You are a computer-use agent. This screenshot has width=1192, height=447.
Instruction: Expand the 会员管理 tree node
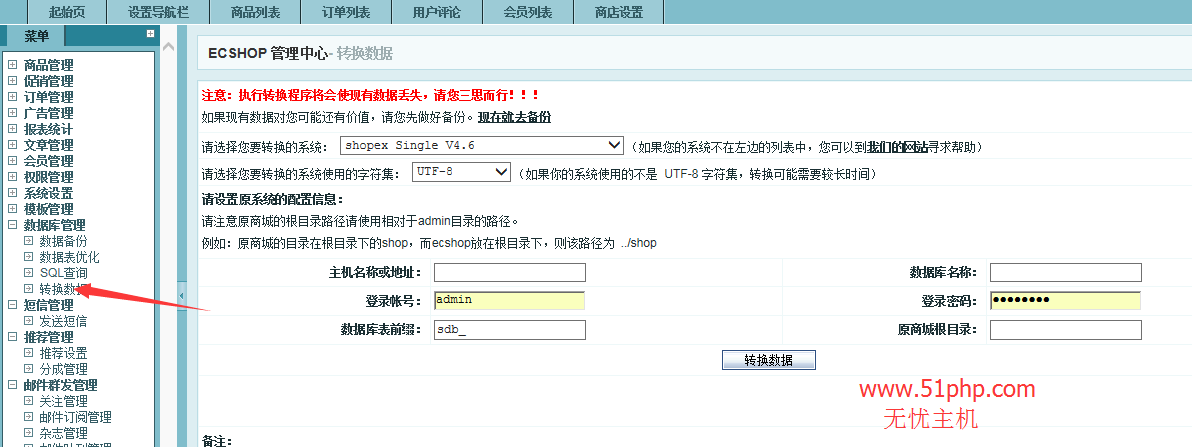12,161
